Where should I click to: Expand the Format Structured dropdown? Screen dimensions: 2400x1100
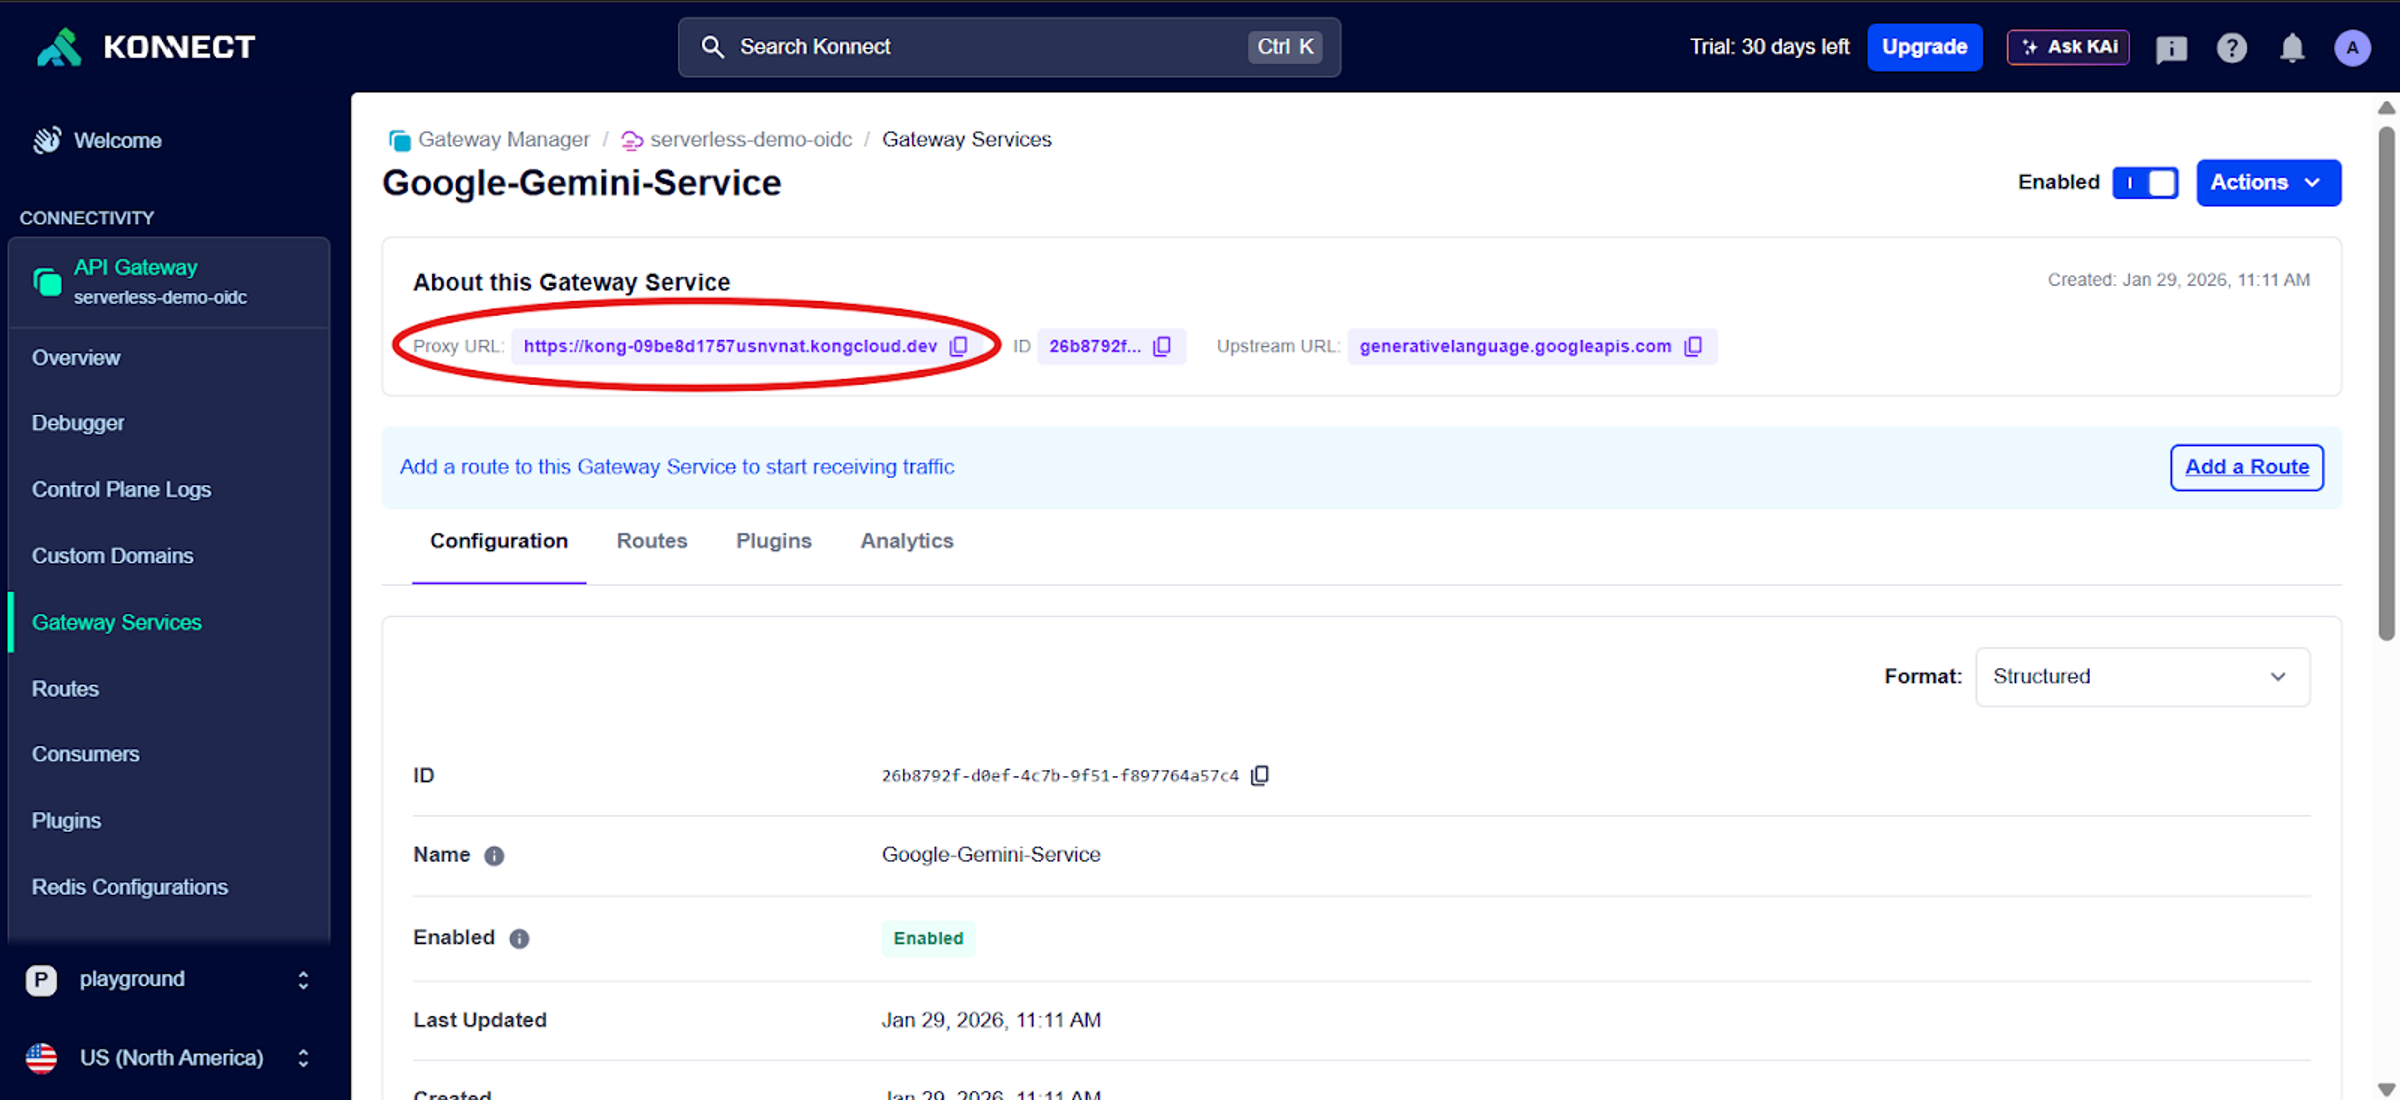tap(2142, 677)
